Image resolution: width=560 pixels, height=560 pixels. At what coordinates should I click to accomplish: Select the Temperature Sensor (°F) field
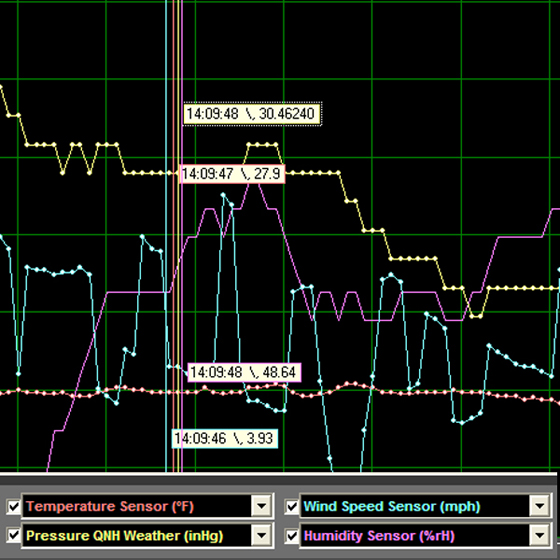[137, 506]
